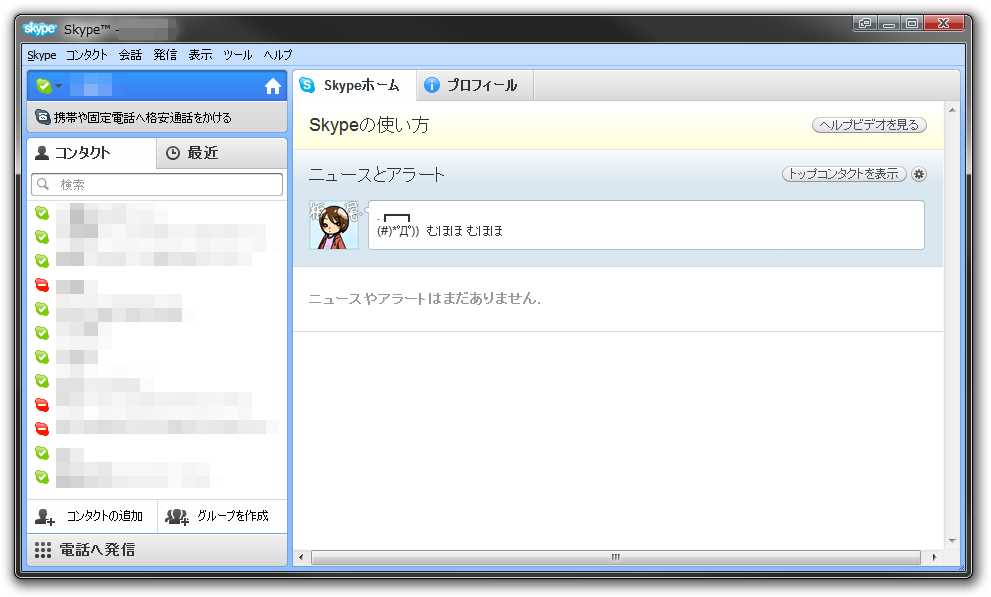Click the create-group people-plus icon
The width and height of the screenshot is (991, 597).
point(177,517)
